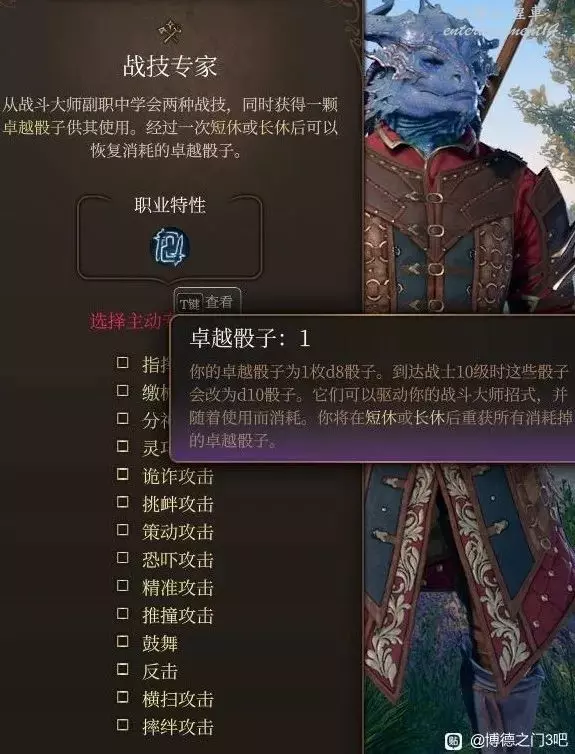This screenshot has width=575, height=754.
Task: Check the first partly hidden 指 maneuver checkbox
Action: pyautogui.click(x=123, y=363)
